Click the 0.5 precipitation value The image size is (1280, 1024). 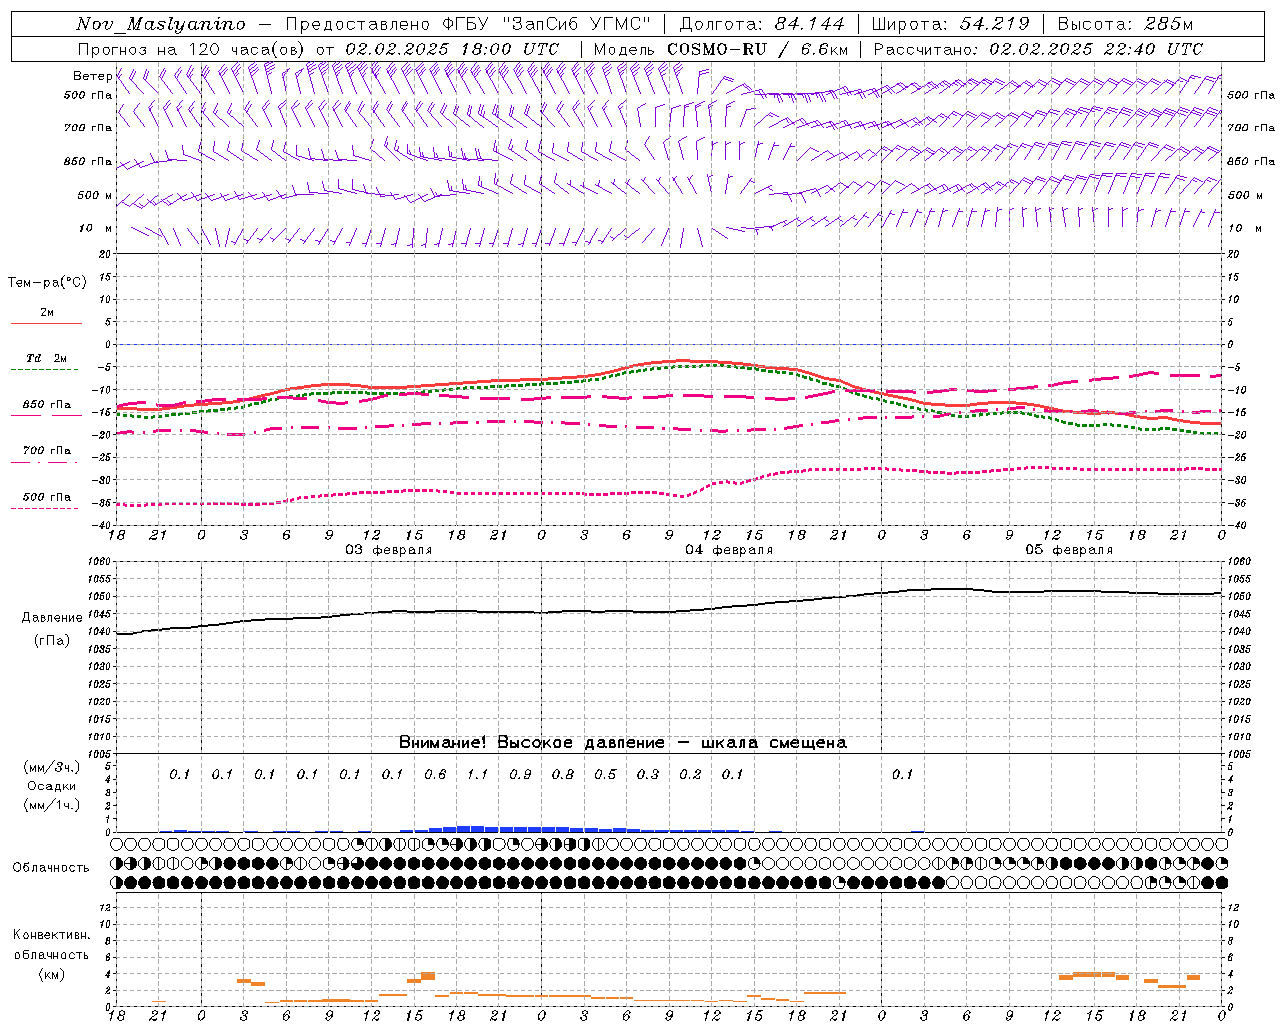tap(605, 774)
